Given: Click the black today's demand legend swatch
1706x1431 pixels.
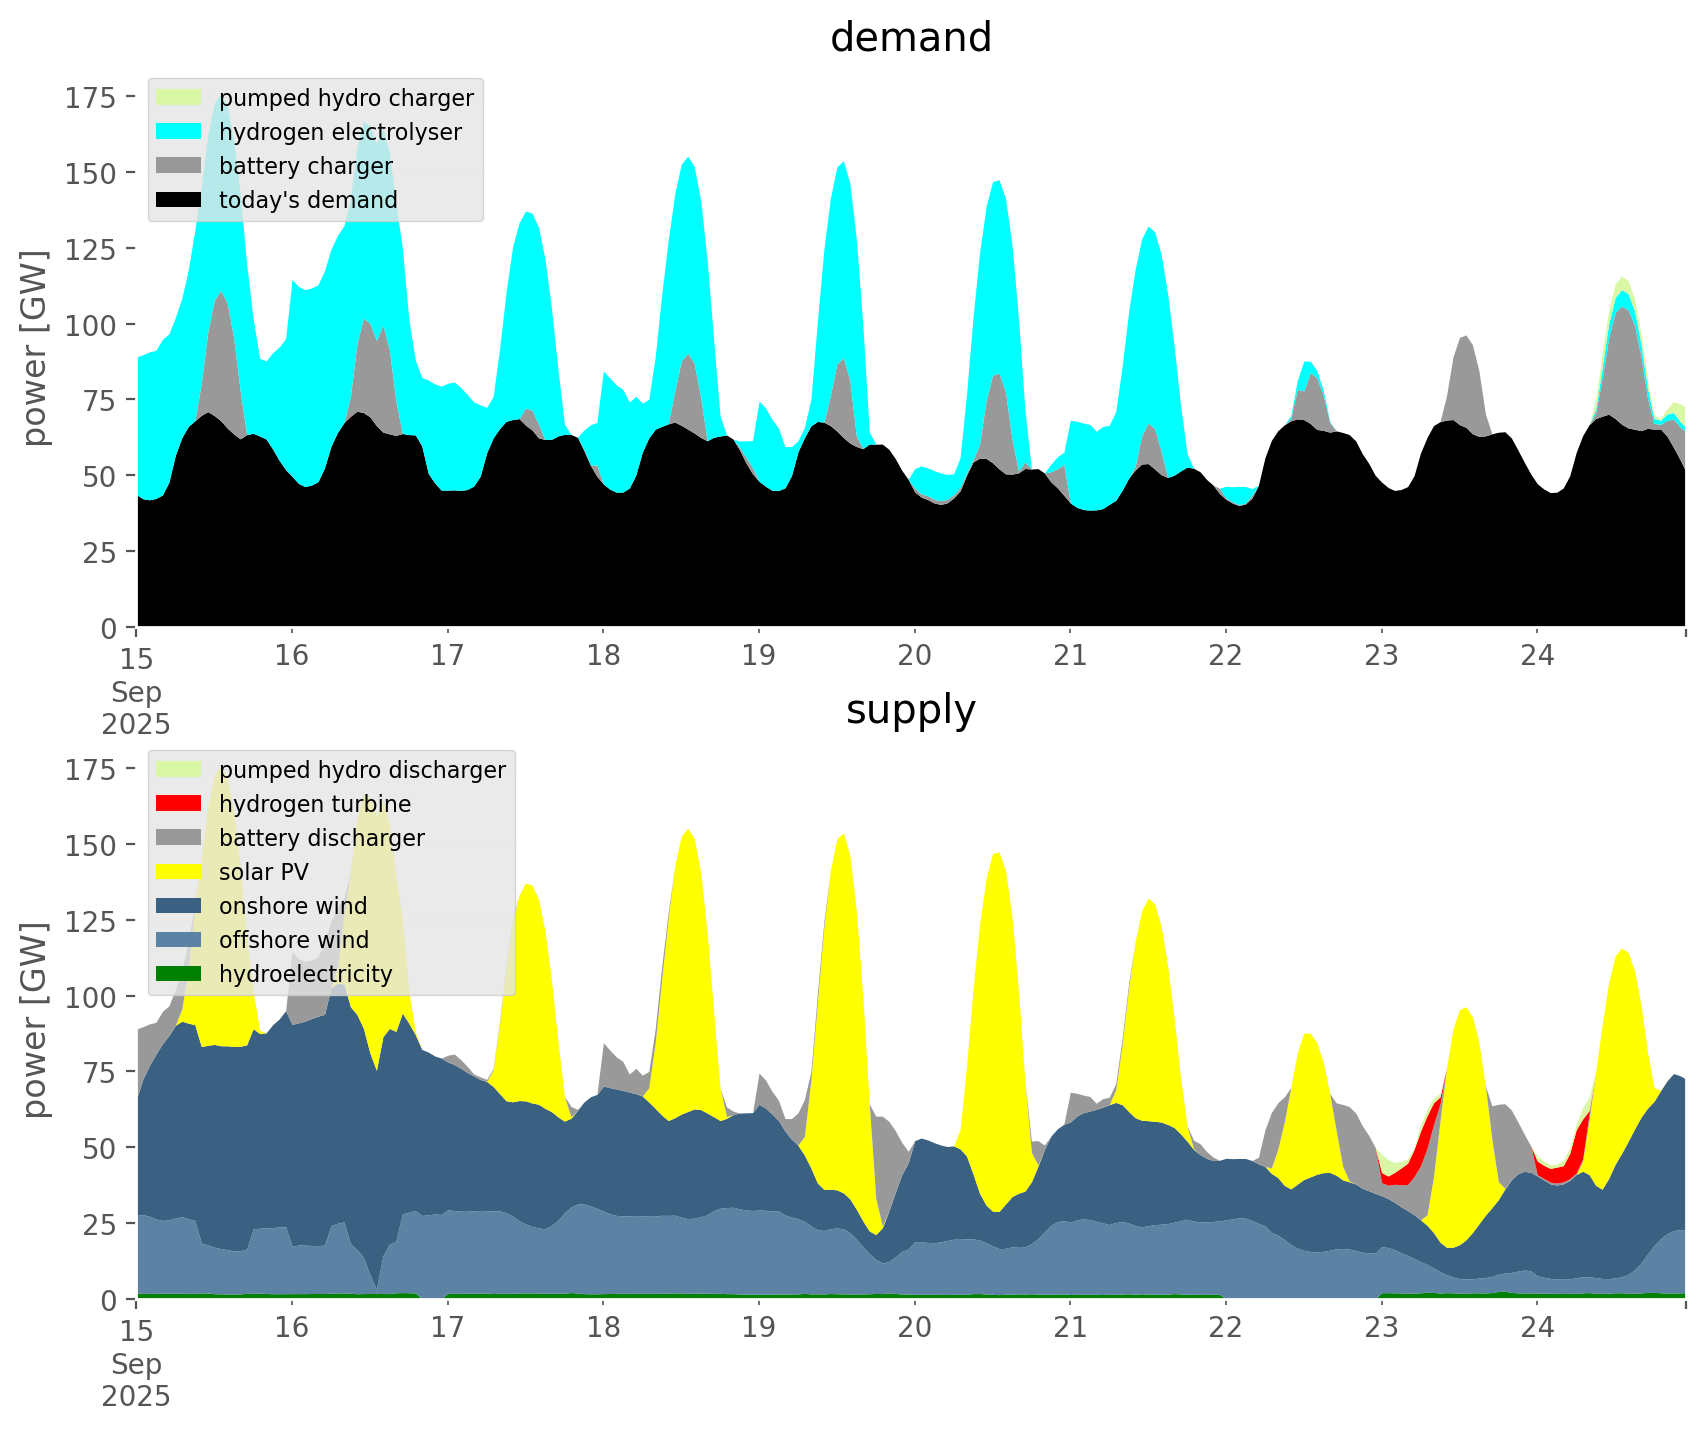Looking at the screenshot, I should tap(179, 200).
